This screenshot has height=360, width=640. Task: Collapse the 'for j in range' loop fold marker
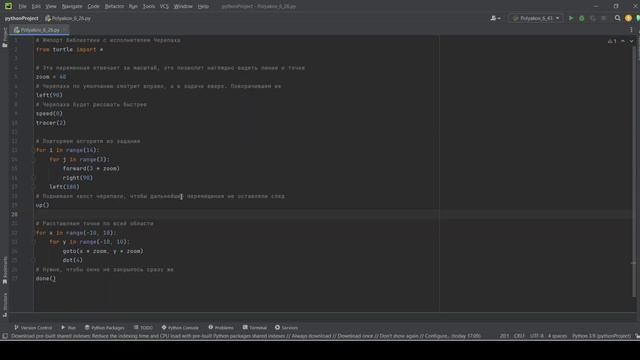(x=35, y=160)
